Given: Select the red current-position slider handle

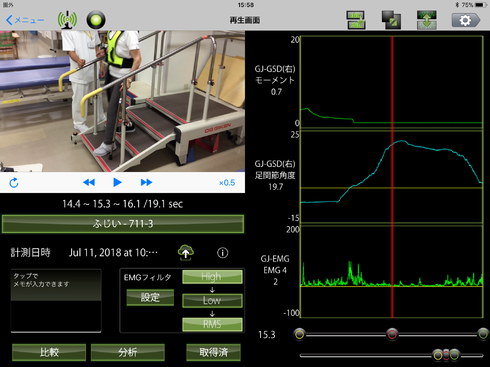Looking at the screenshot, I should pyautogui.click(x=392, y=334).
